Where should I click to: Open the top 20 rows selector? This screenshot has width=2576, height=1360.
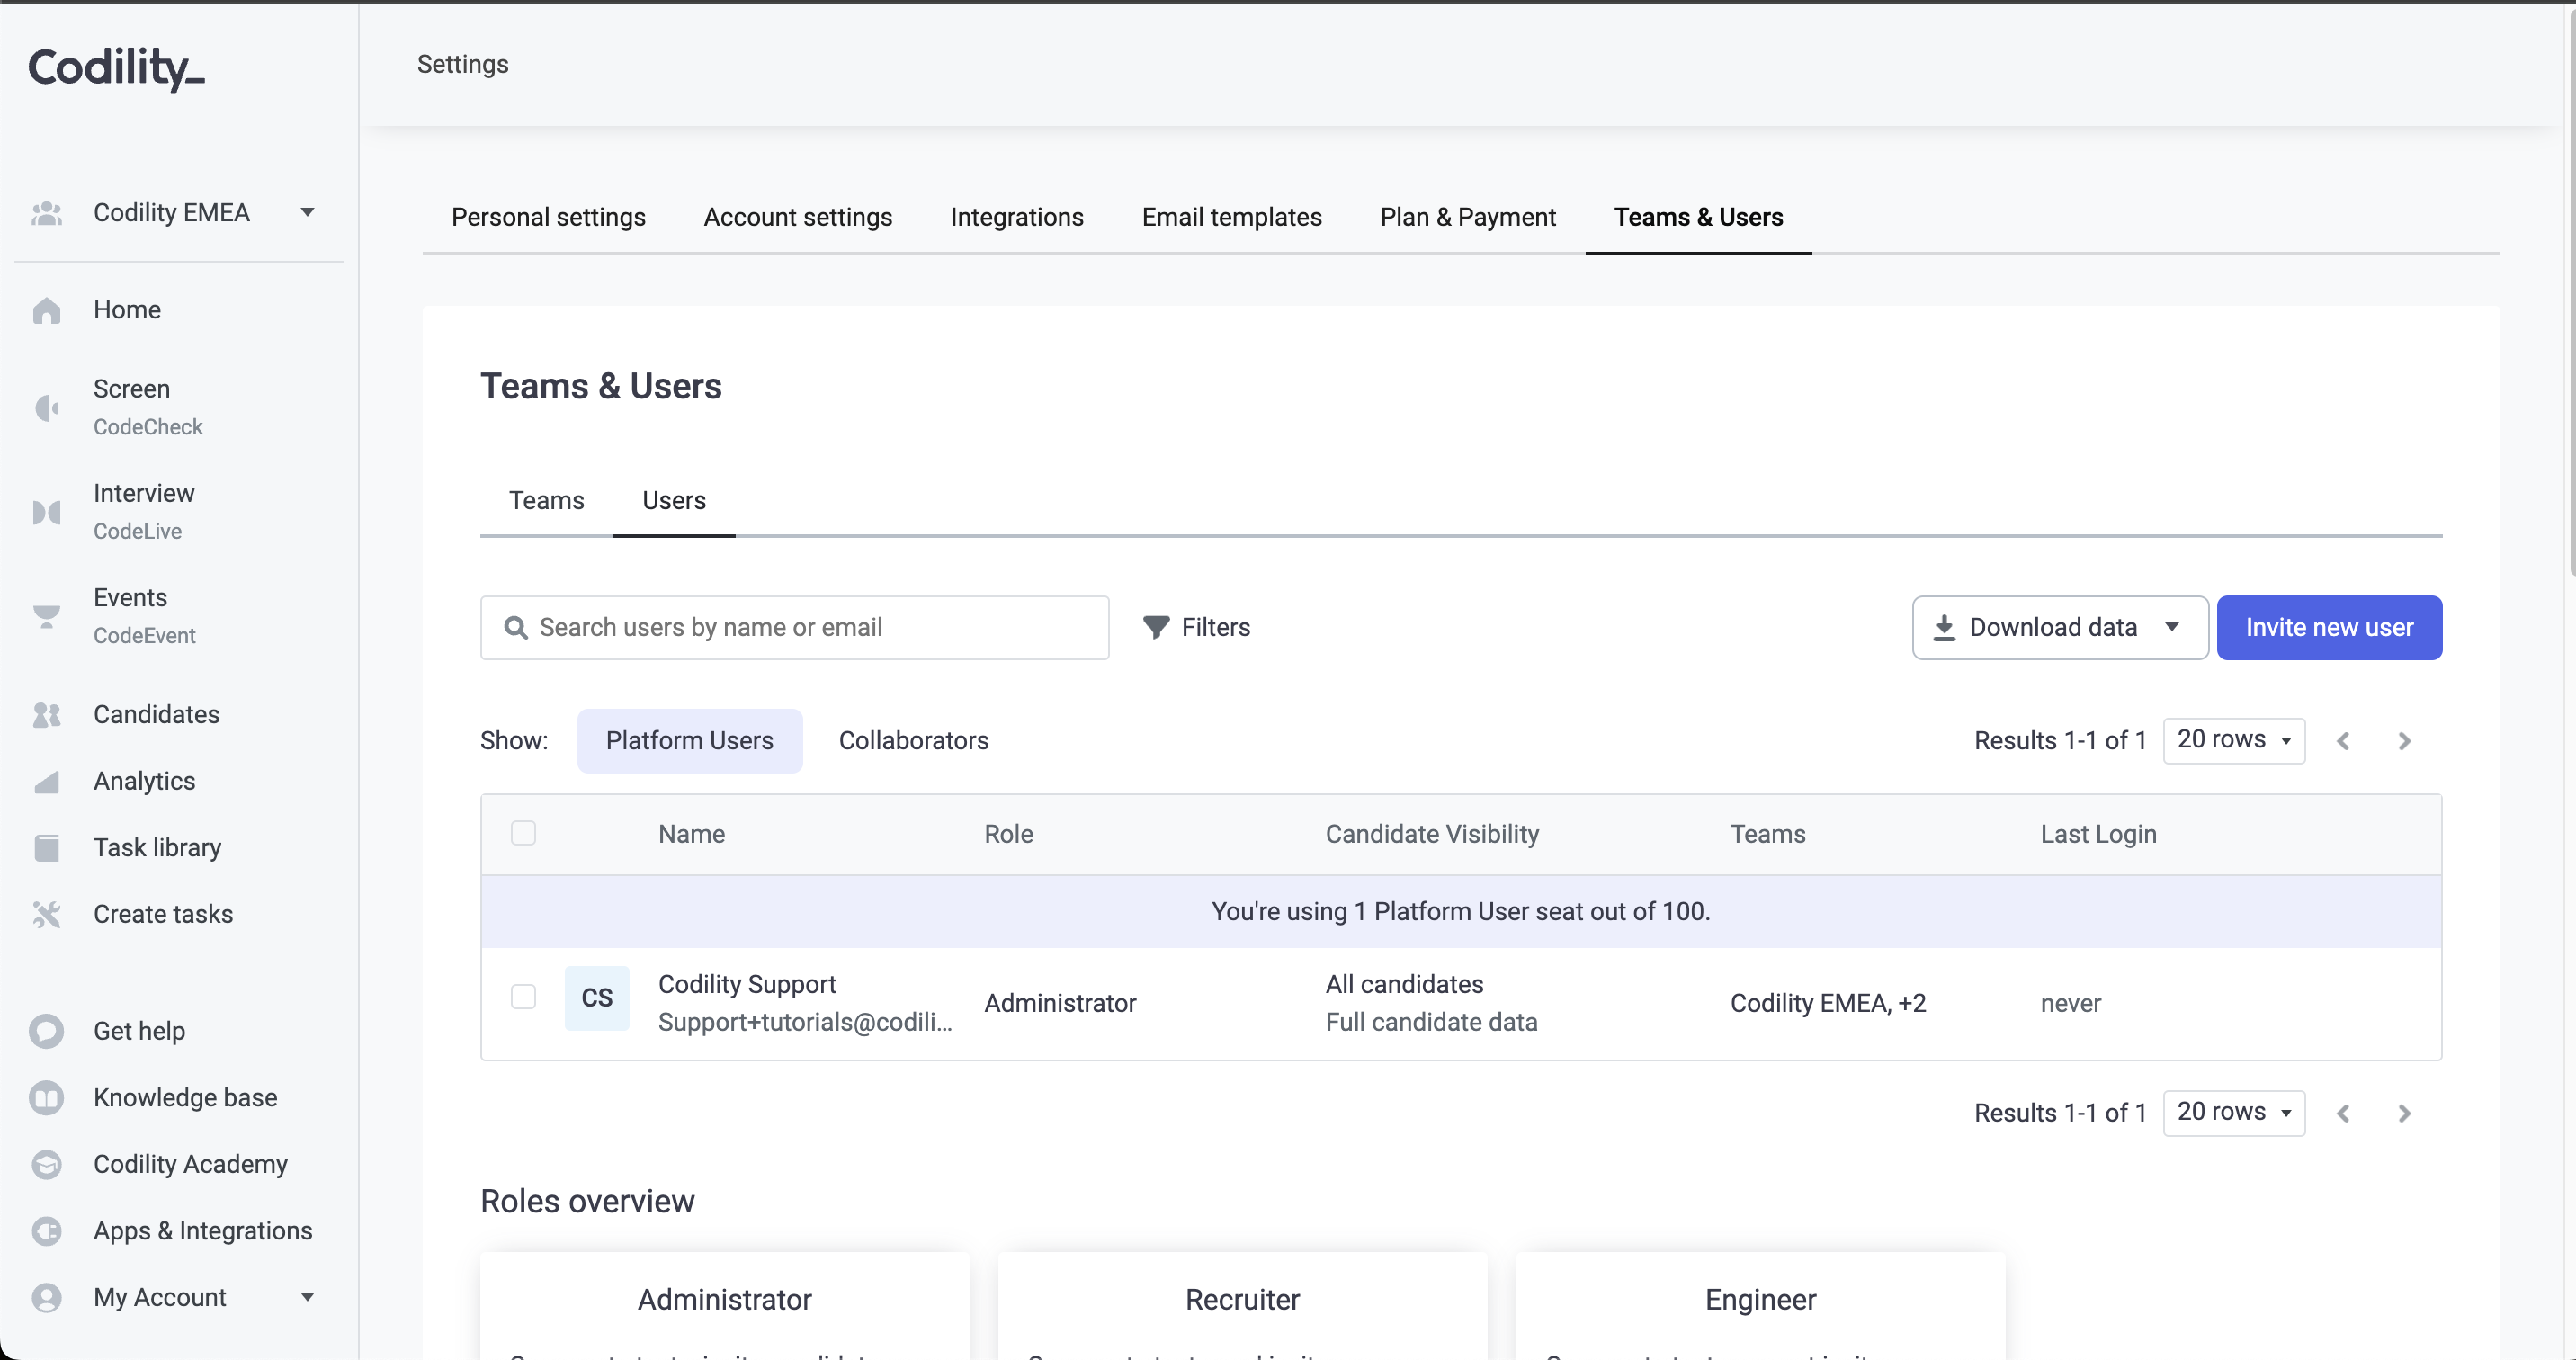pyautogui.click(x=2233, y=740)
